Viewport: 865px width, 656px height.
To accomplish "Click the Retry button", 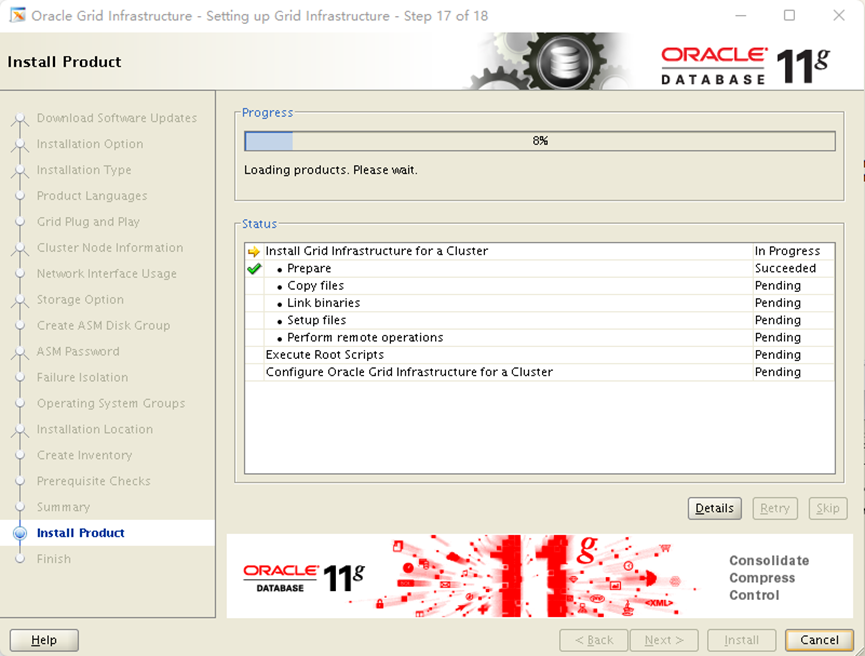I will coord(775,508).
